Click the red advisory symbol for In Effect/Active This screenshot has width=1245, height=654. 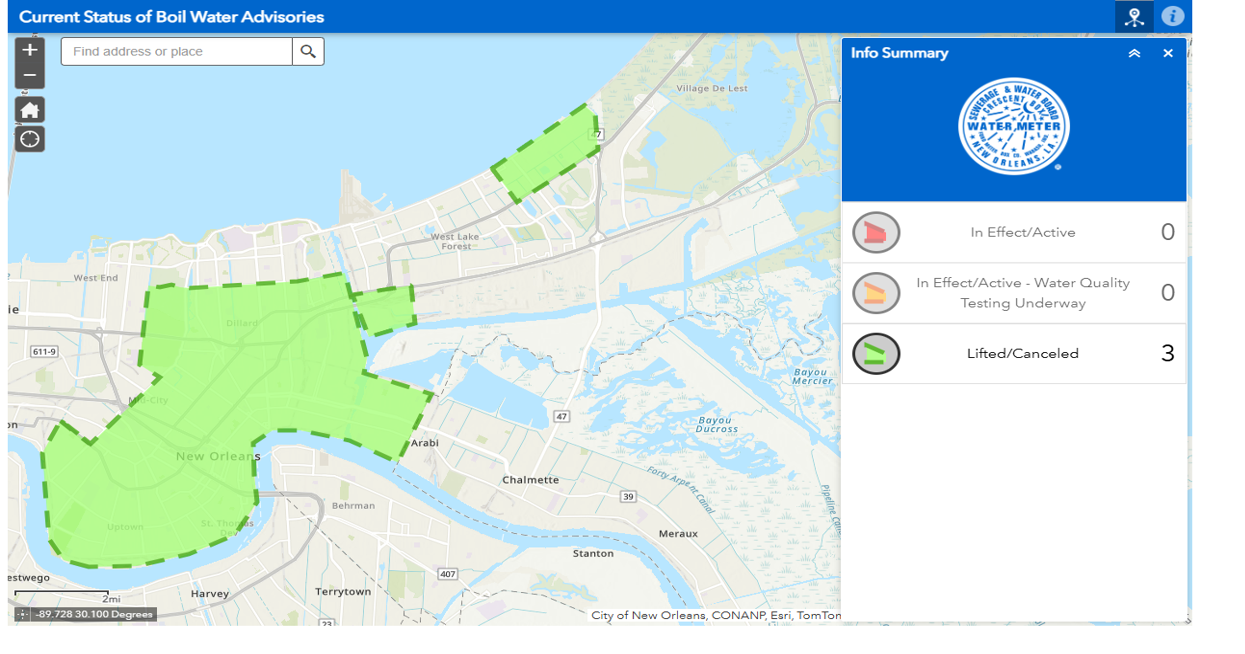[874, 232]
